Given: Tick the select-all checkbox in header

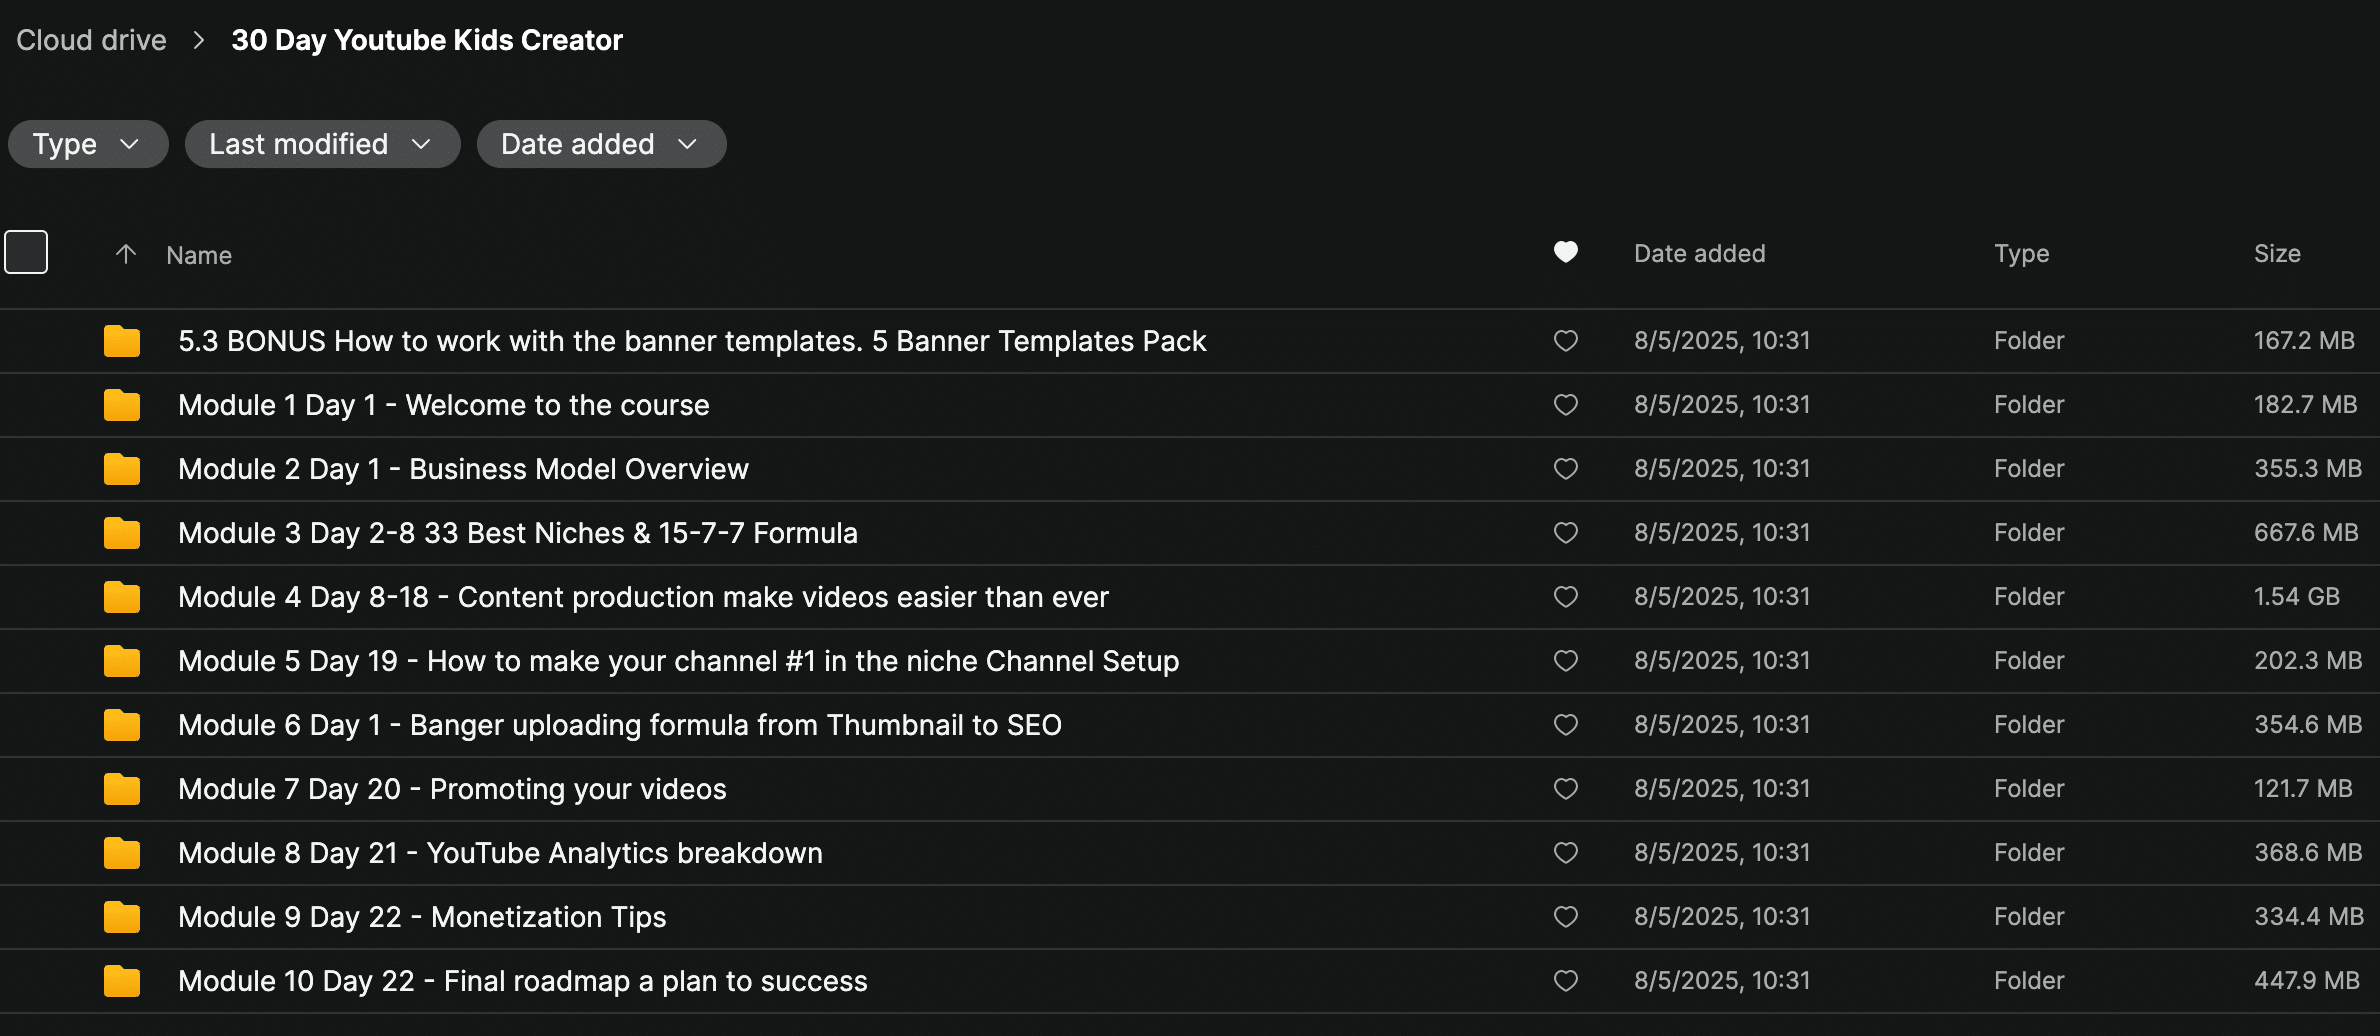Looking at the screenshot, I should point(26,252).
